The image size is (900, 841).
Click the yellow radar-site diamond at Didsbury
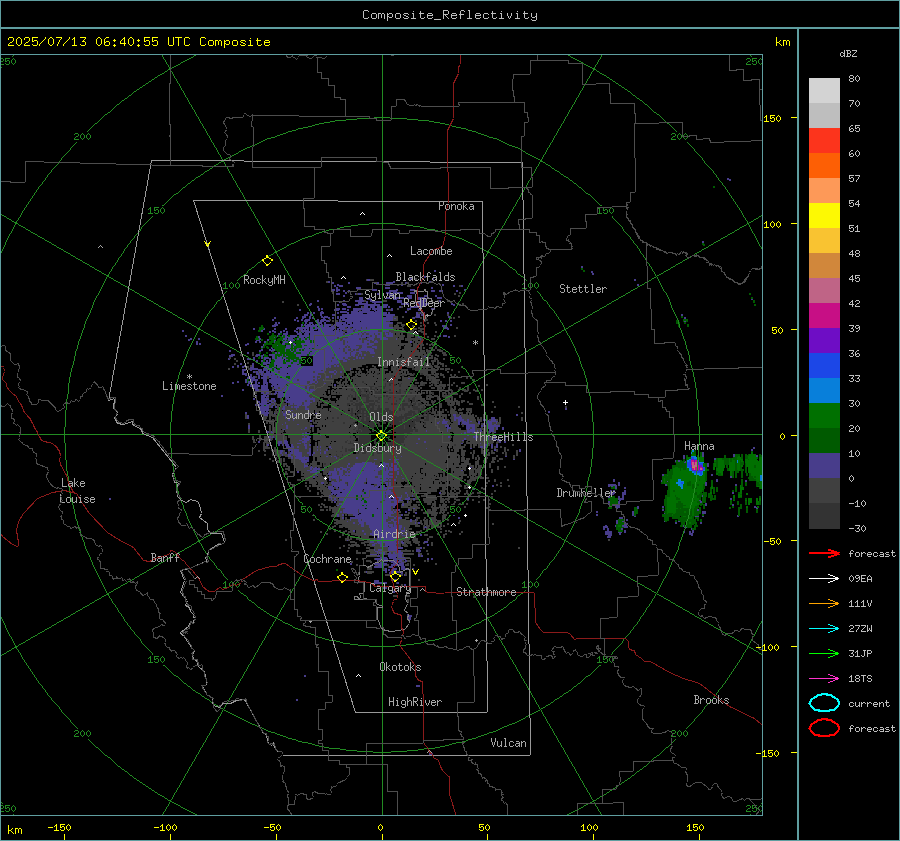point(381,436)
